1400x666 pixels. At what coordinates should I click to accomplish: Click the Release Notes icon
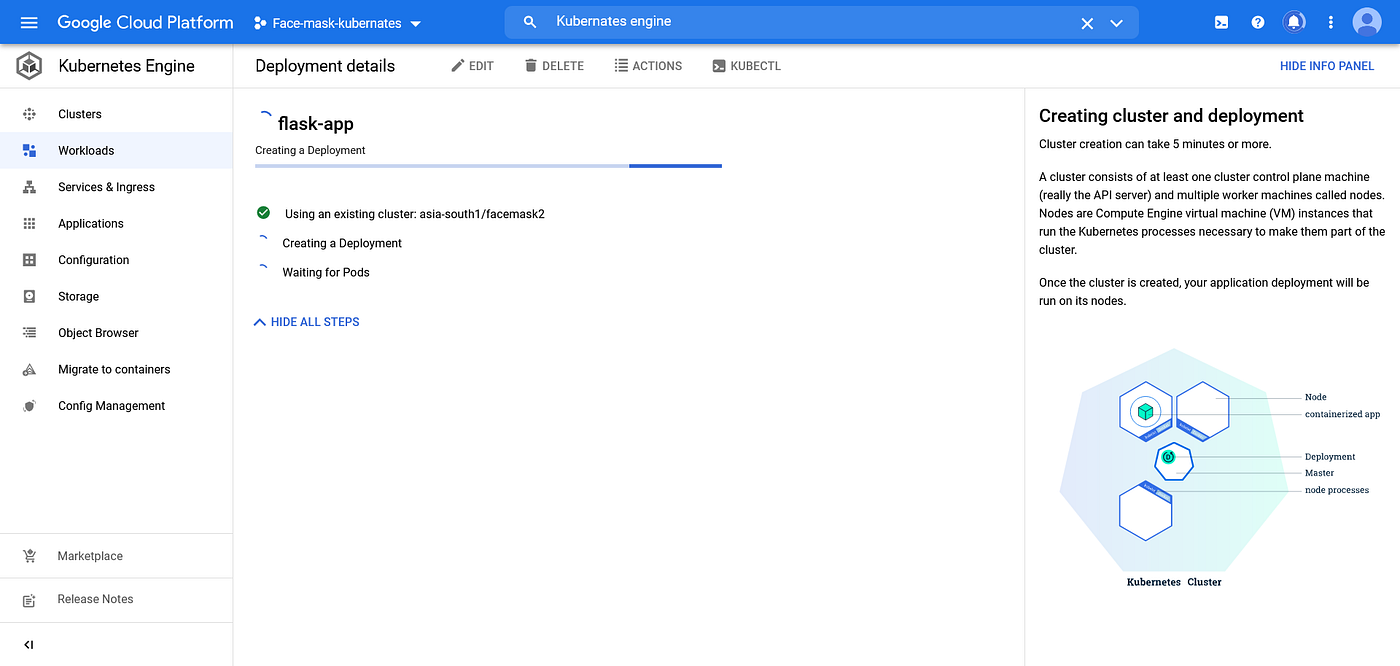[29, 599]
